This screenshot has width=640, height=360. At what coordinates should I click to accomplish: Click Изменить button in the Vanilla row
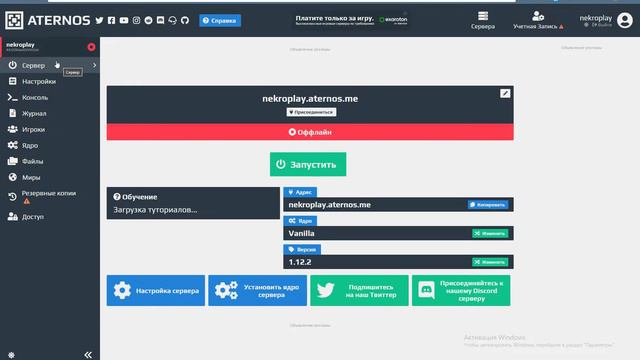490,233
